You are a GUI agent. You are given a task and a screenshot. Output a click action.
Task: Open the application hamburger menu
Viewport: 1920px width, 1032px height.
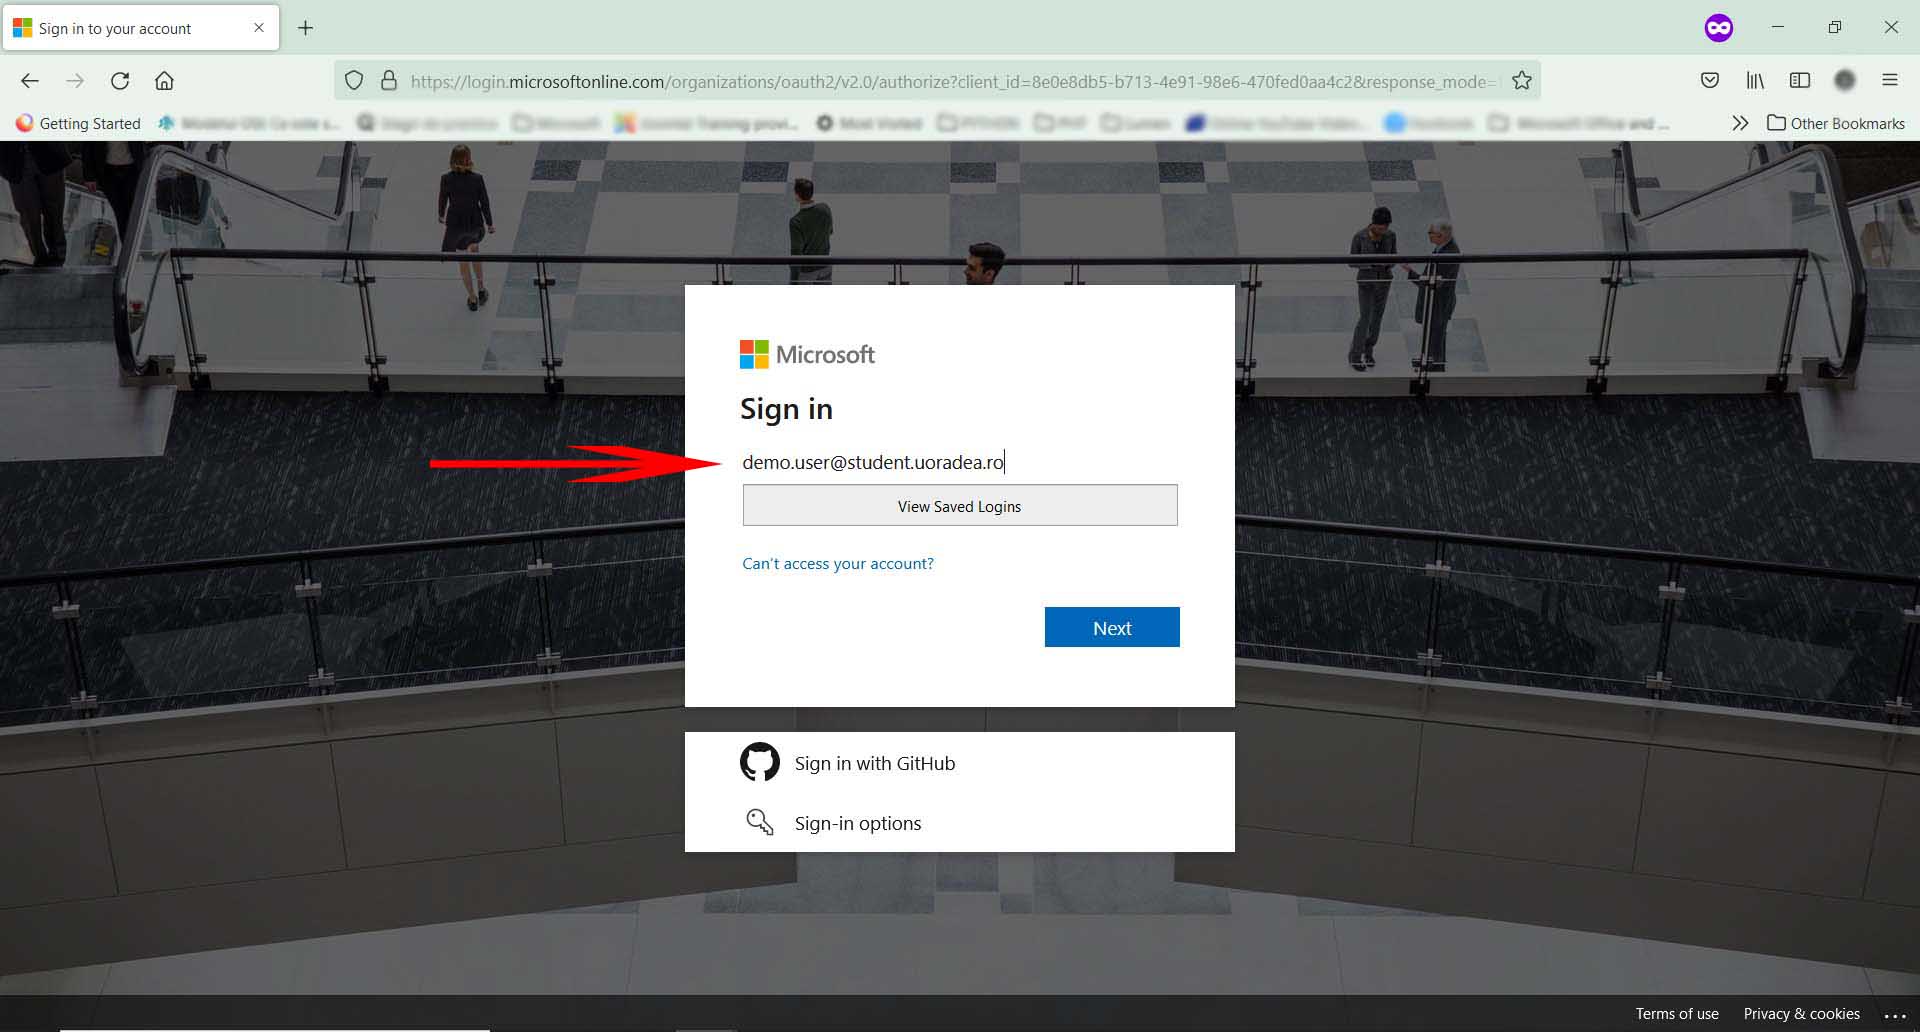click(1890, 81)
